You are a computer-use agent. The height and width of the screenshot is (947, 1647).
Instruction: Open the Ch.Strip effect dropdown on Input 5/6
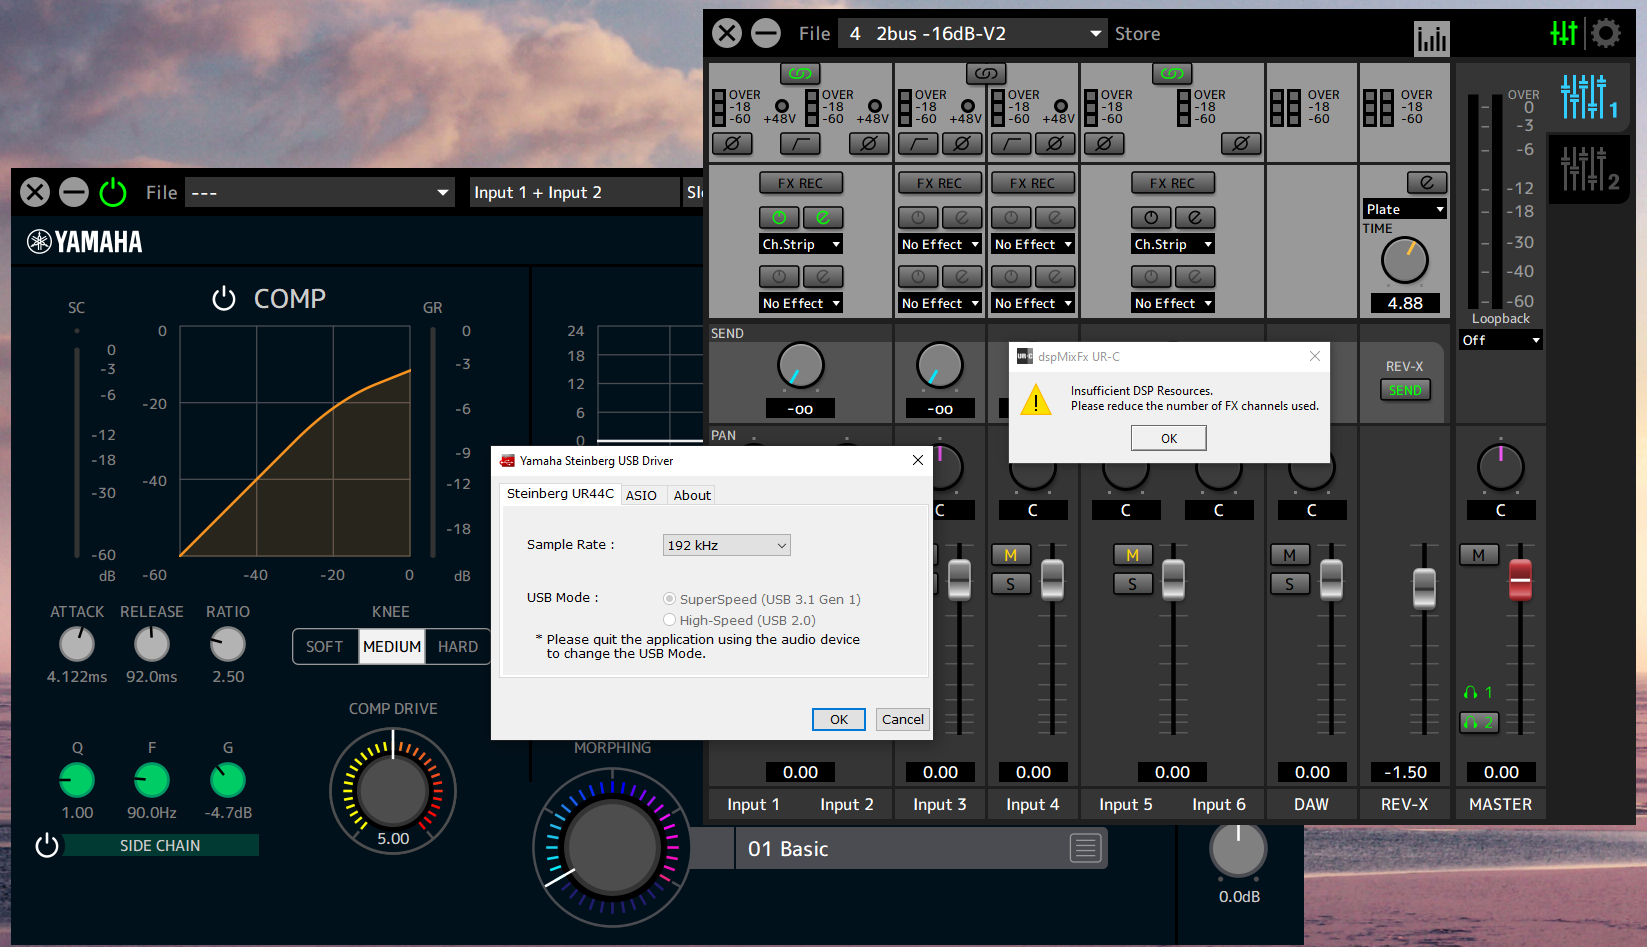(1173, 244)
